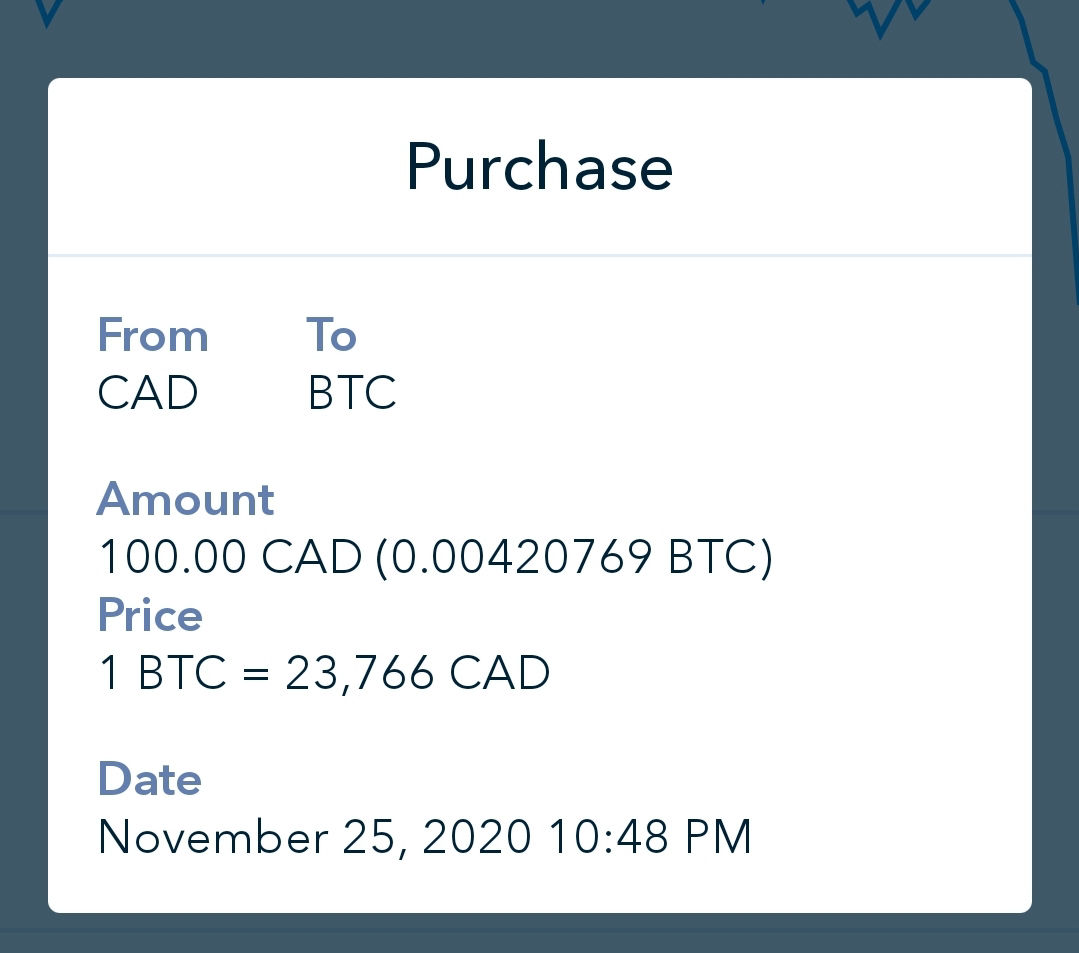1079x953 pixels.
Task: Select the From label
Action: (152, 335)
